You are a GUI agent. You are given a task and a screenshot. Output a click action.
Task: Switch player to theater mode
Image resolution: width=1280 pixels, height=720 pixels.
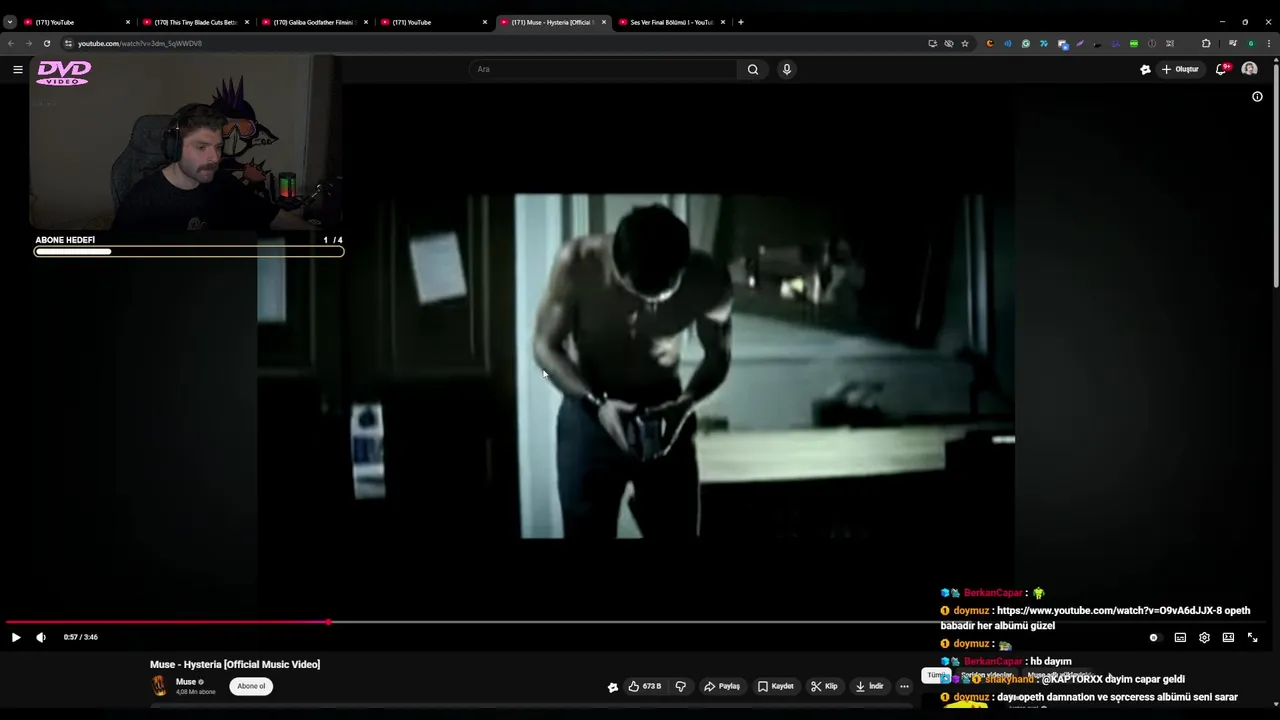[x=1228, y=637]
